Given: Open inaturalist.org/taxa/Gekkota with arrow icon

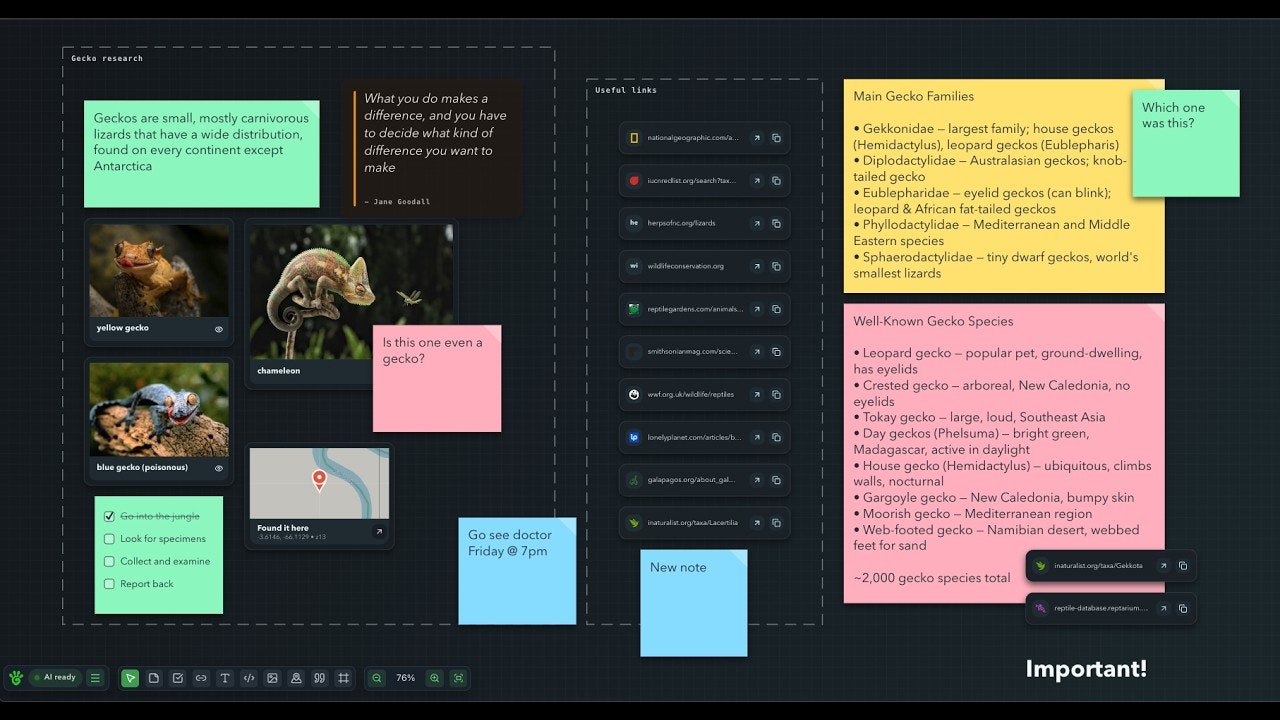Looking at the screenshot, I should point(1163,566).
